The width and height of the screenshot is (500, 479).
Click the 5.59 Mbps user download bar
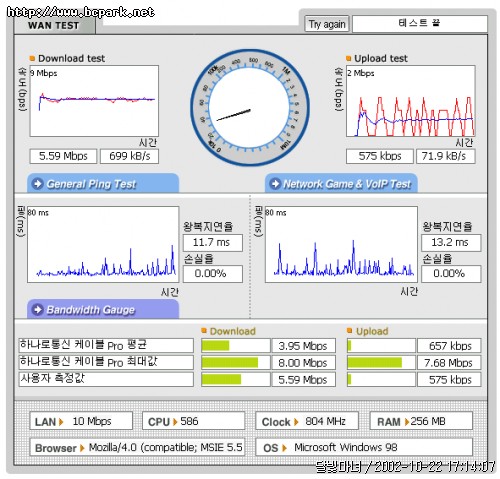pos(236,379)
